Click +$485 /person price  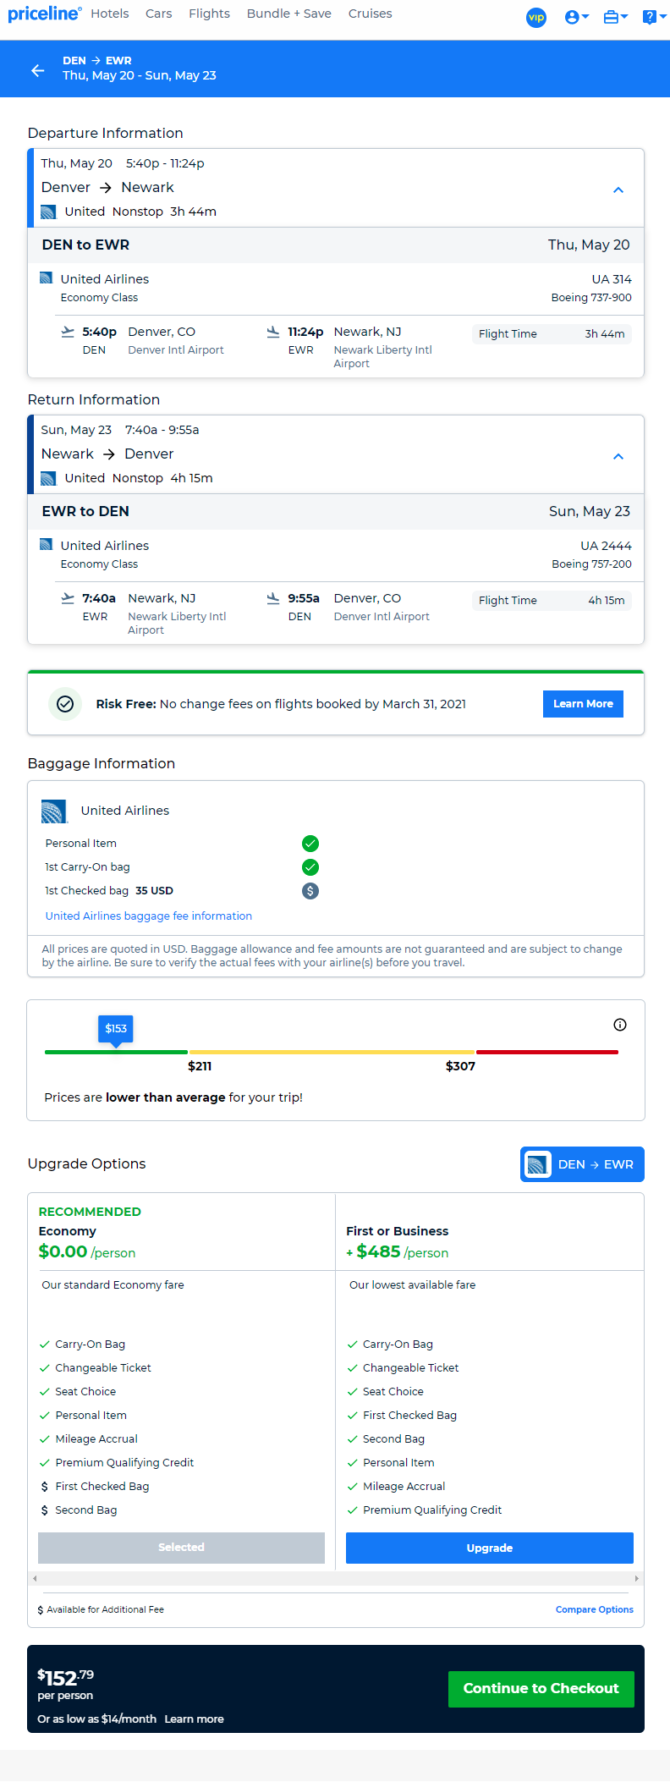[x=397, y=1252]
